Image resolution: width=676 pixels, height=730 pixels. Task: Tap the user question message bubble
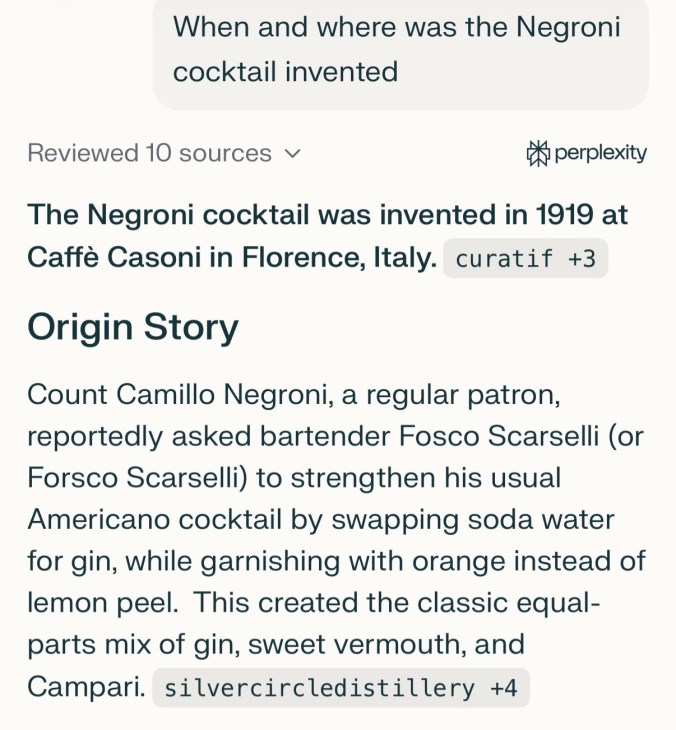click(x=400, y=49)
